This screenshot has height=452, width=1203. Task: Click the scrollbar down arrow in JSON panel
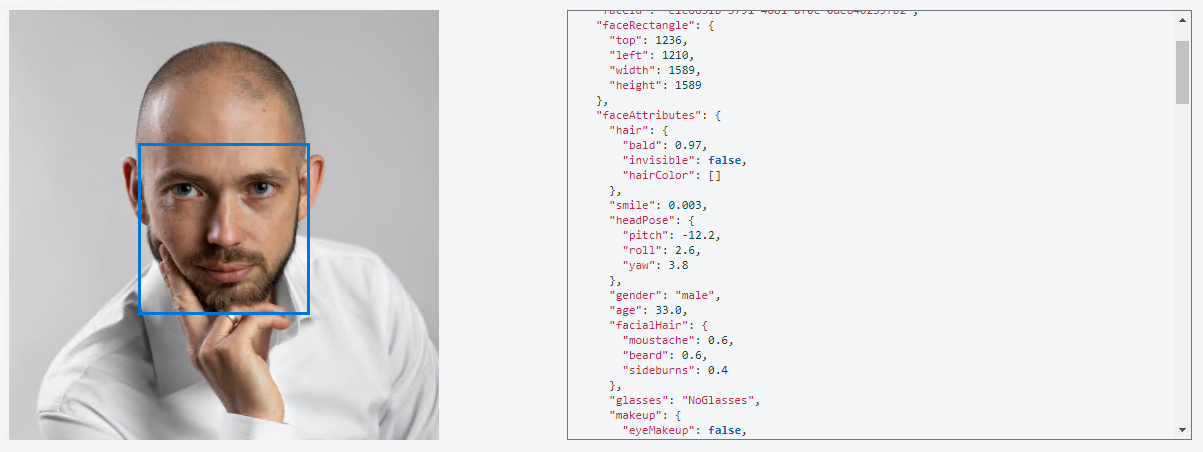(1182, 430)
